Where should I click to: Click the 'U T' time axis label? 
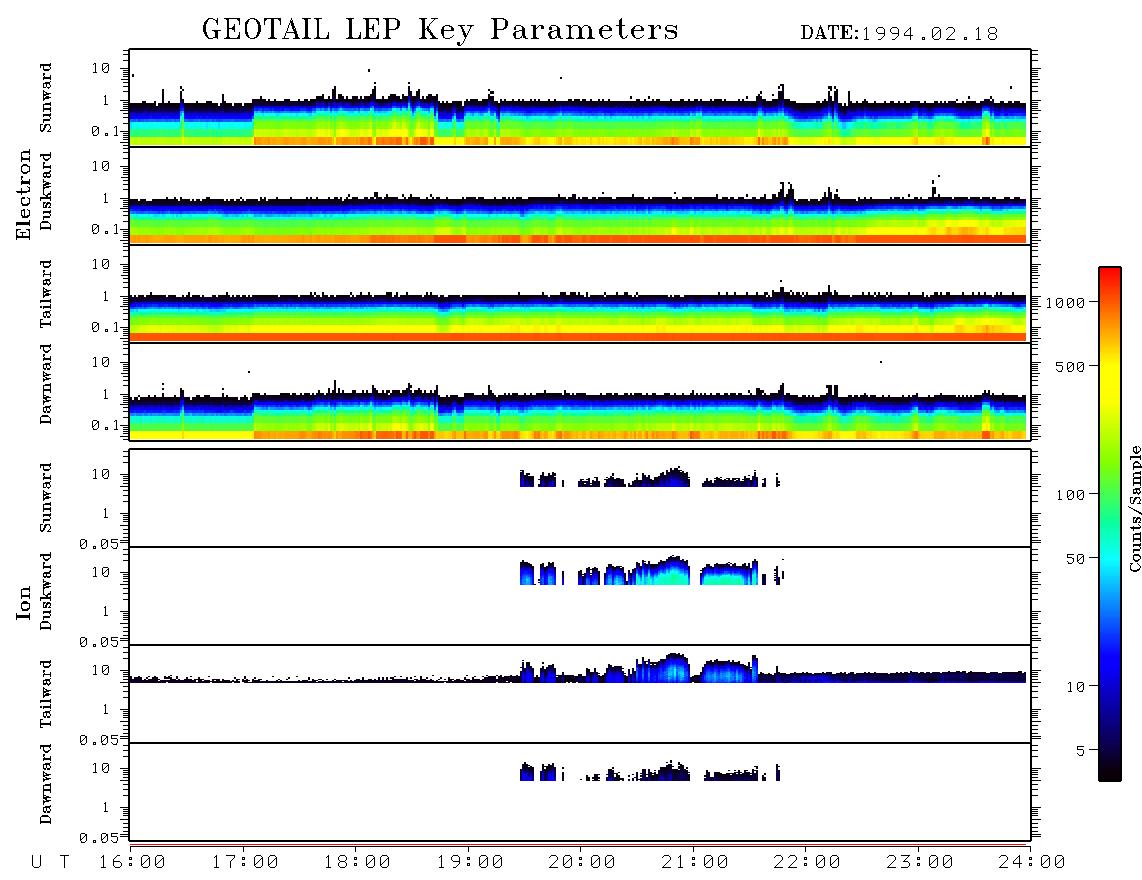click(51, 862)
